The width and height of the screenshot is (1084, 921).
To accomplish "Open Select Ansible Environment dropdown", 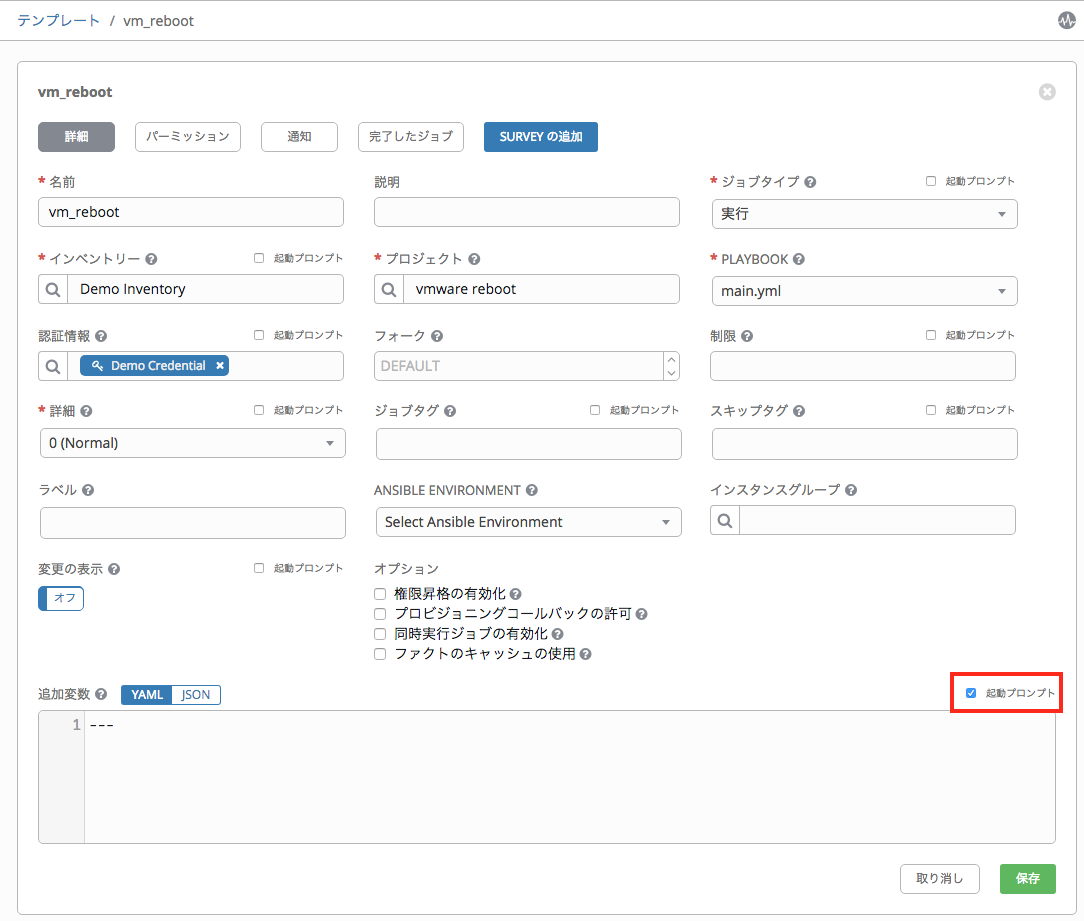I will coord(528,522).
